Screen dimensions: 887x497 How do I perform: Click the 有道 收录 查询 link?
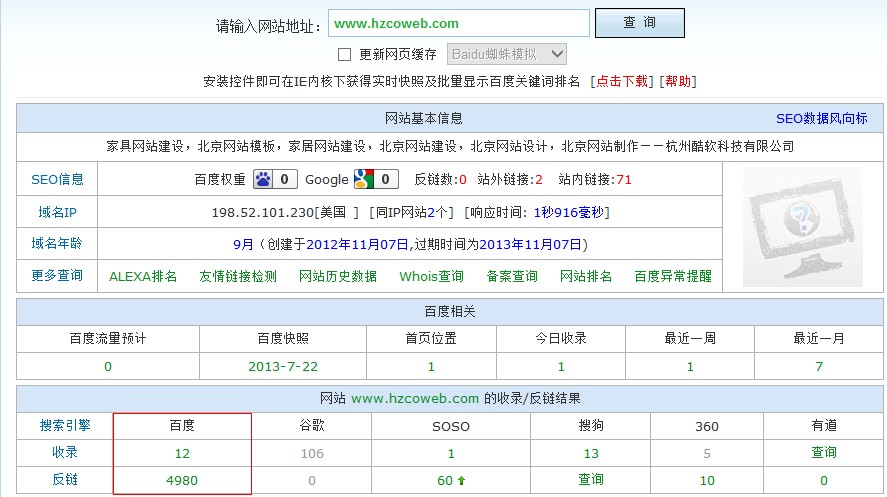824,452
